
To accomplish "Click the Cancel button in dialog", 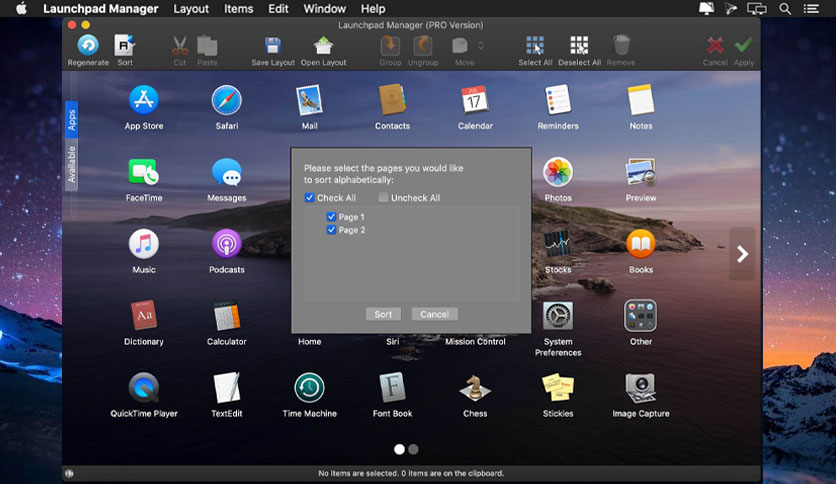I will (435, 314).
